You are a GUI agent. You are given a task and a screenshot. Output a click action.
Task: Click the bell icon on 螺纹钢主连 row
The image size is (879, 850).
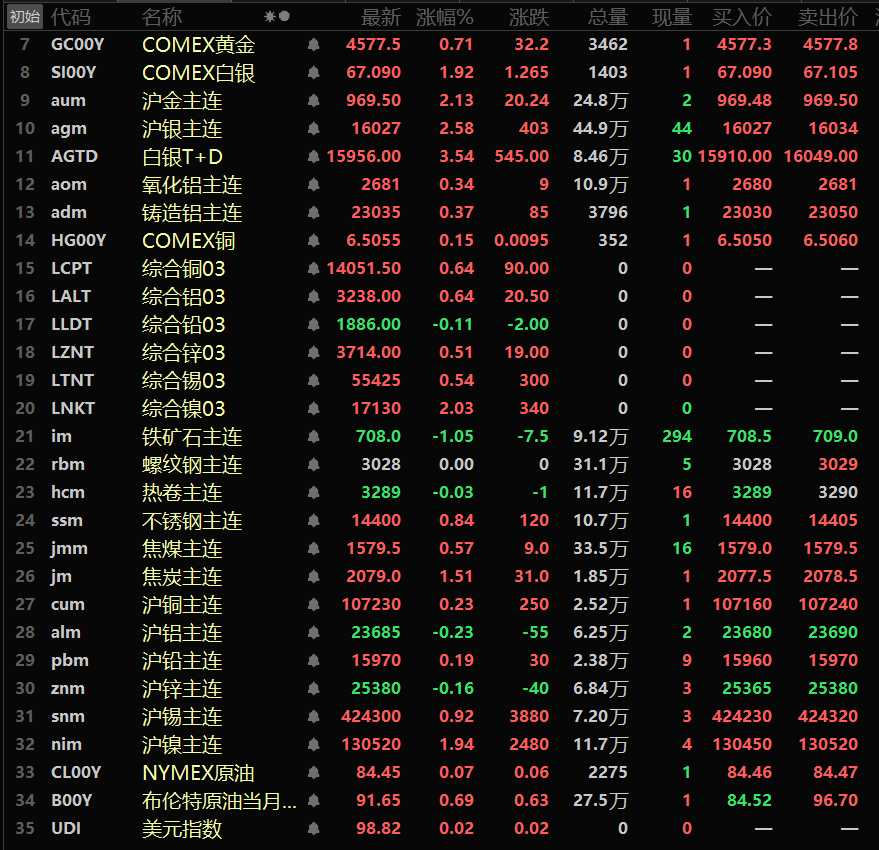click(x=313, y=465)
